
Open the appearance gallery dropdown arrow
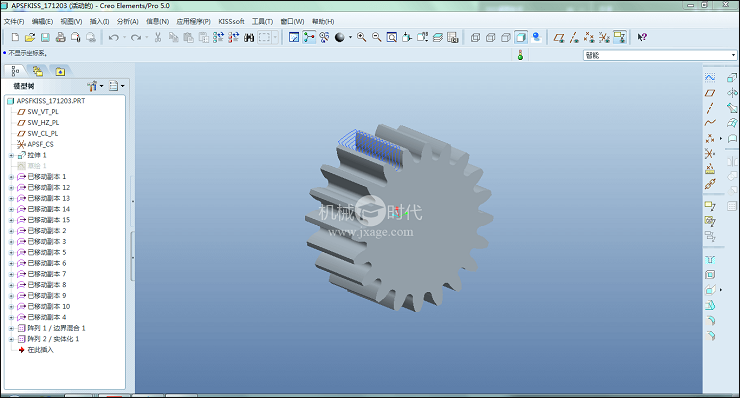click(350, 37)
